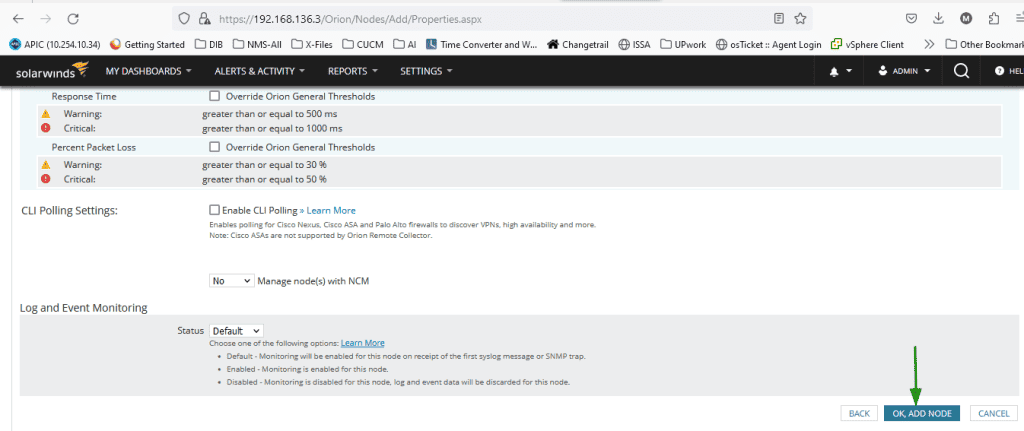The width and height of the screenshot is (1024, 431).
Task: Open the Log and Event Monitoring Status dropdown
Action: point(236,331)
